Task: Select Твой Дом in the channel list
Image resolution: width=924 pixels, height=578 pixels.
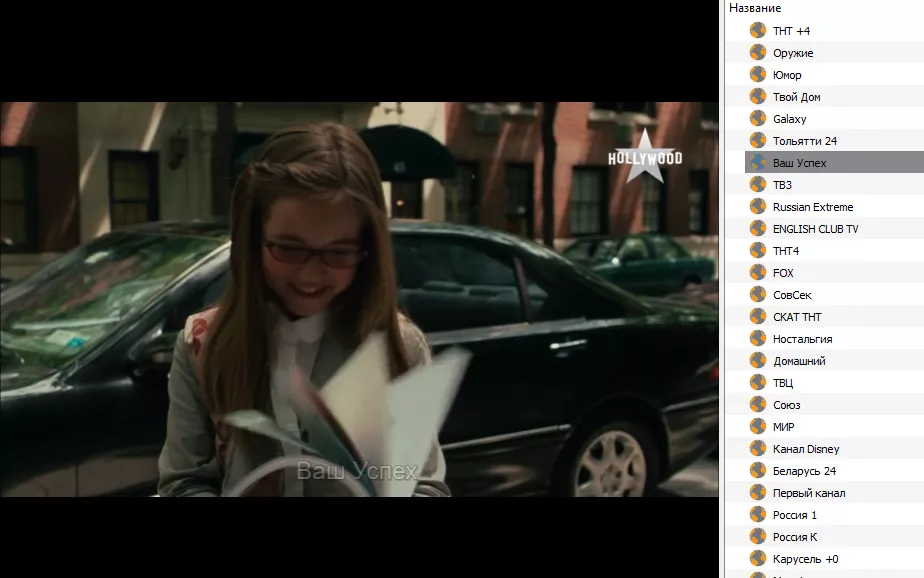Action: click(x=797, y=97)
